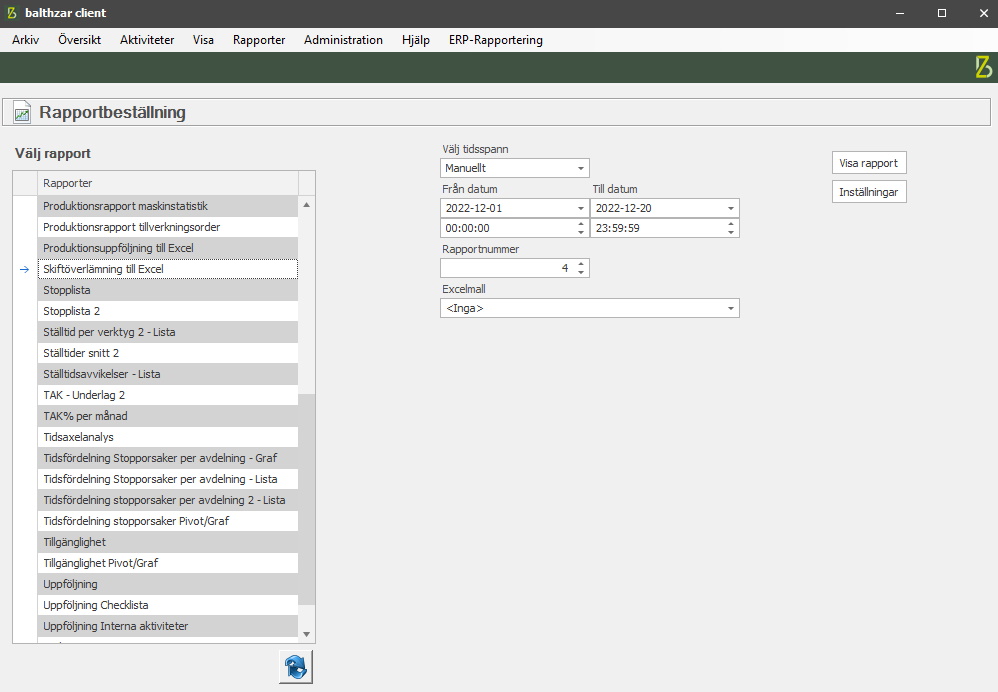Click the refresh icon below the report list
The height and width of the screenshot is (692, 998).
point(295,666)
